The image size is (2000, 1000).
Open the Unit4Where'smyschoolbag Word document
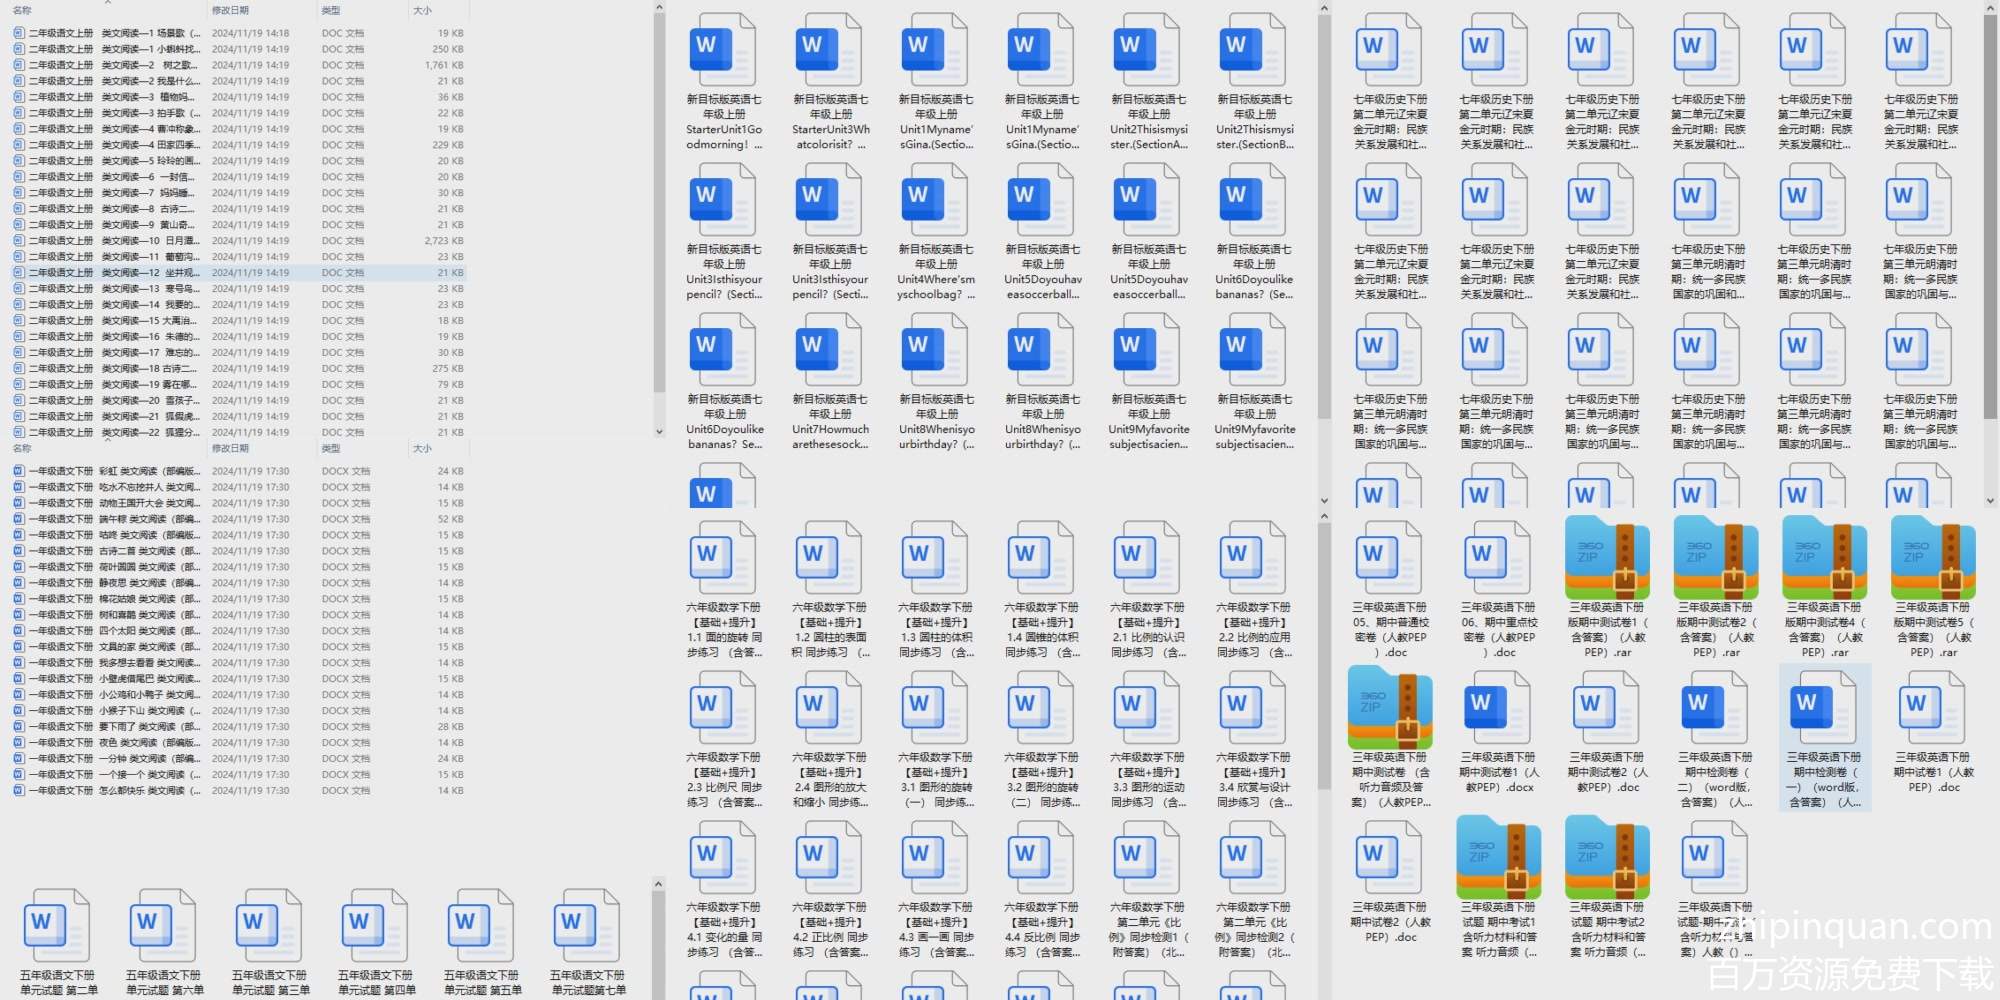coord(935,200)
